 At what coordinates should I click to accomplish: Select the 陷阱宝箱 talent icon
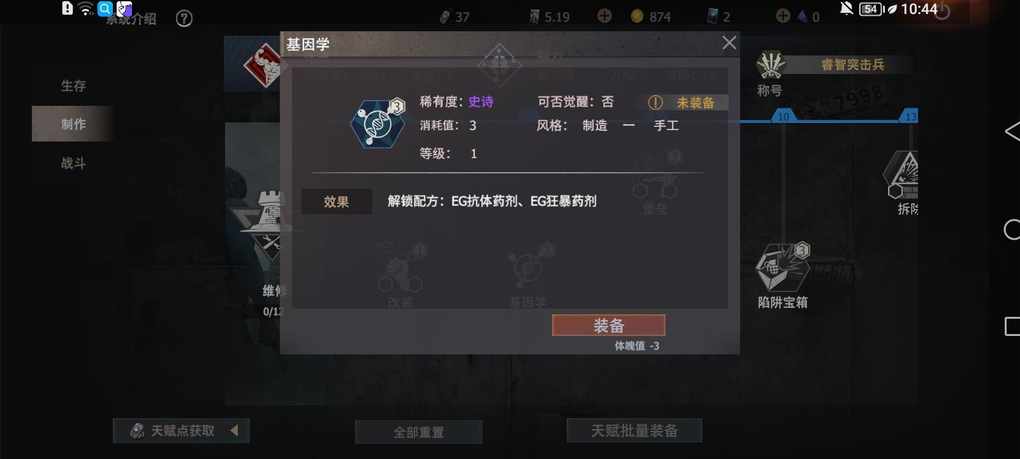(782, 268)
